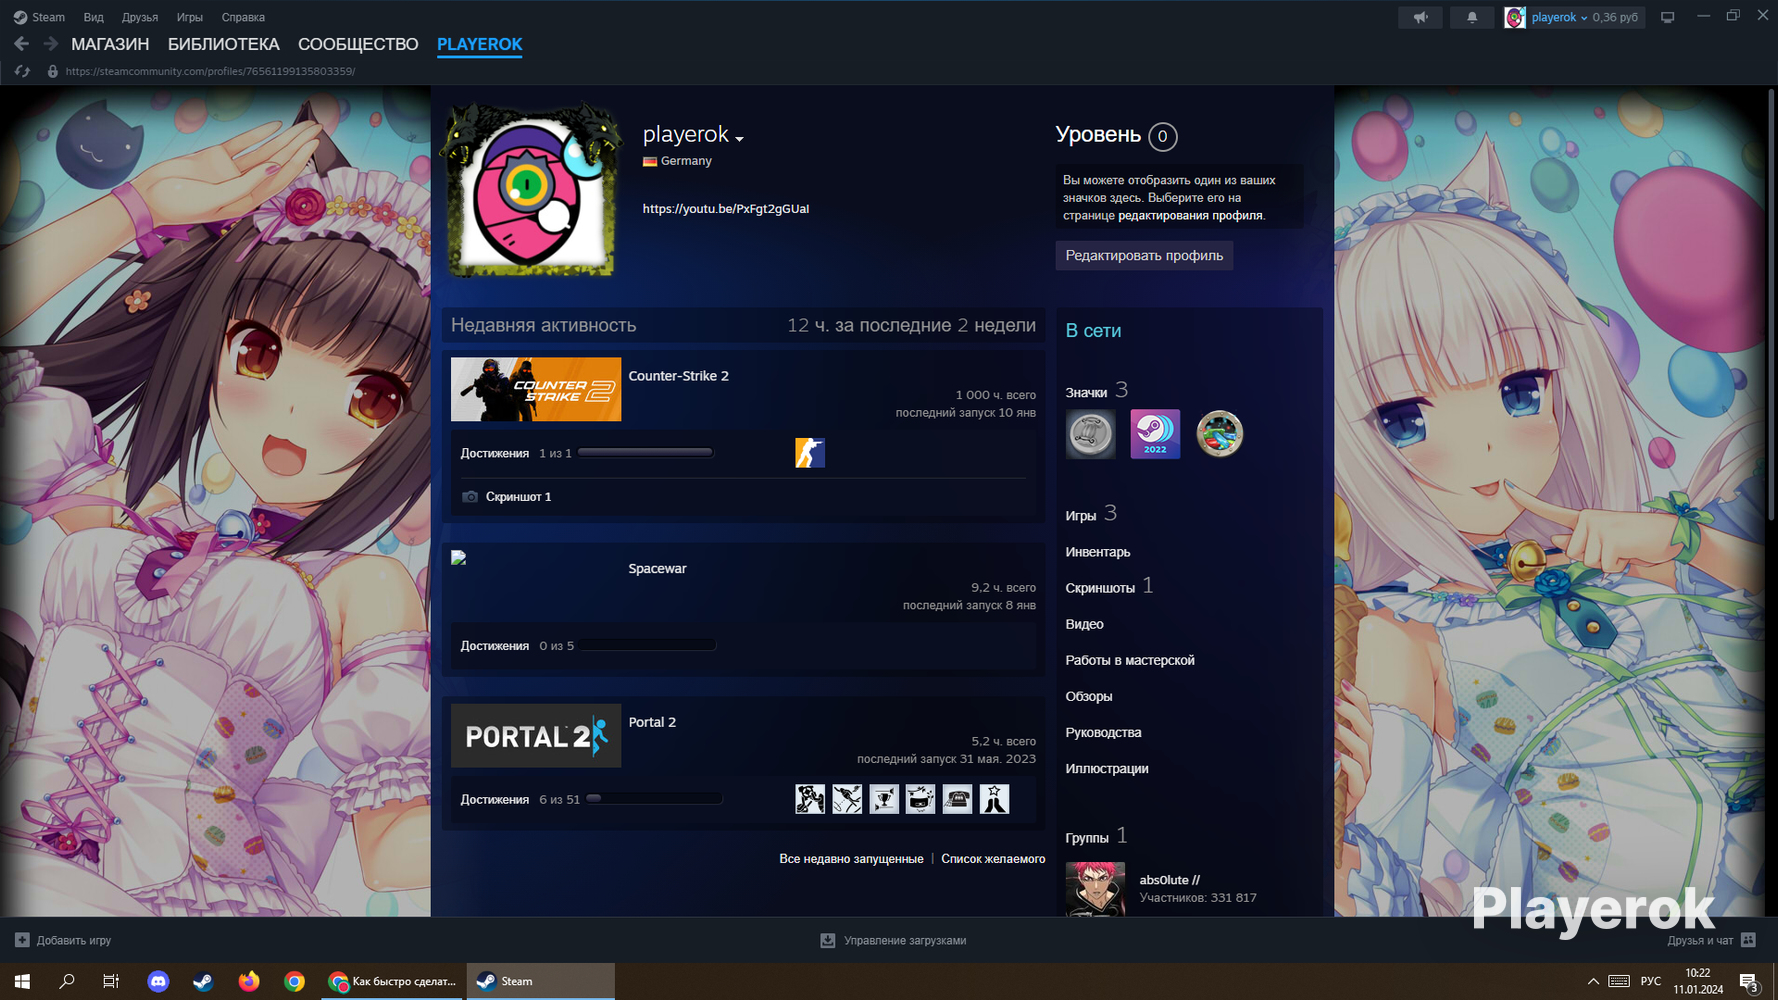Open the third round colorful badge
1778x1000 pixels.
point(1220,434)
